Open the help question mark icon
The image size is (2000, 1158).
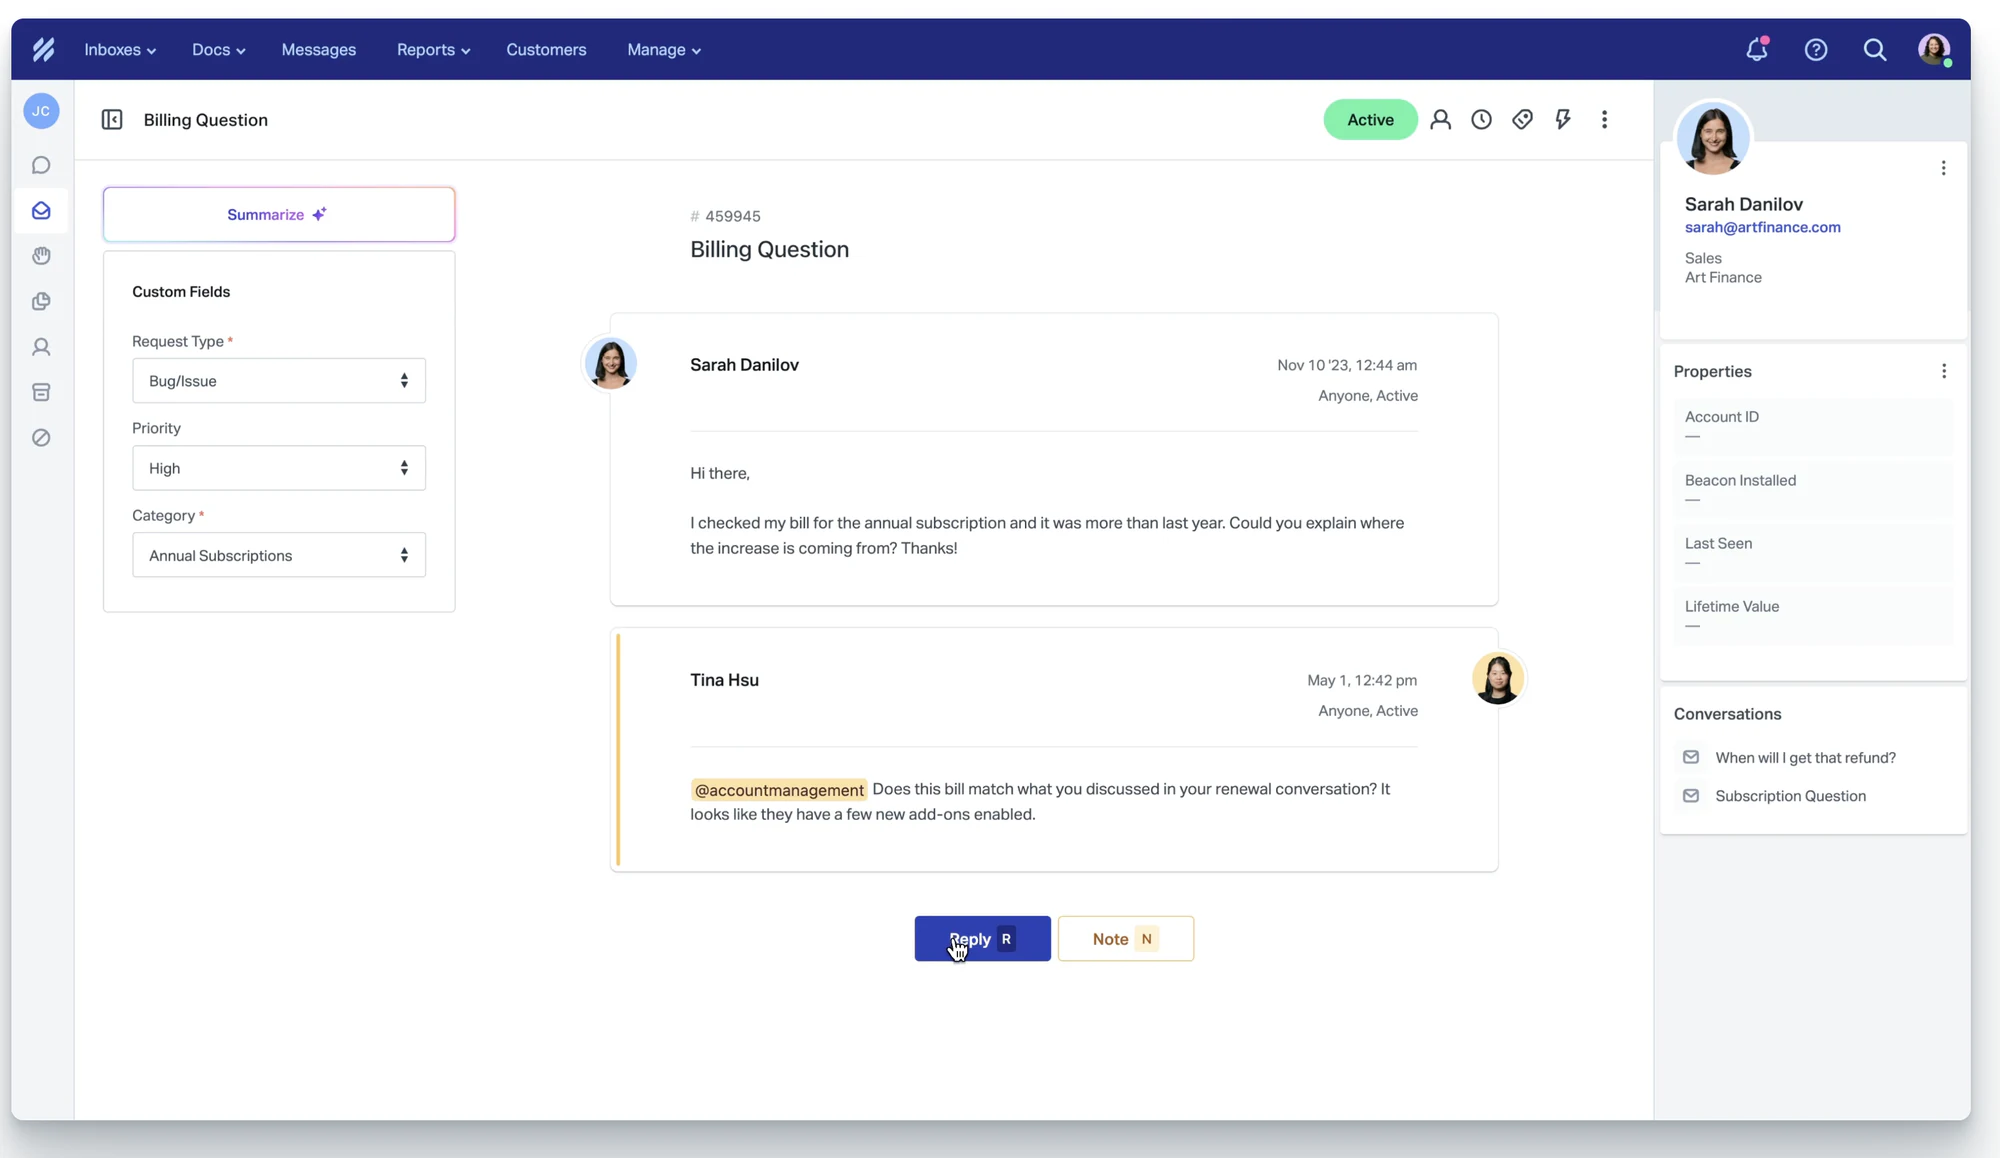[1816, 49]
